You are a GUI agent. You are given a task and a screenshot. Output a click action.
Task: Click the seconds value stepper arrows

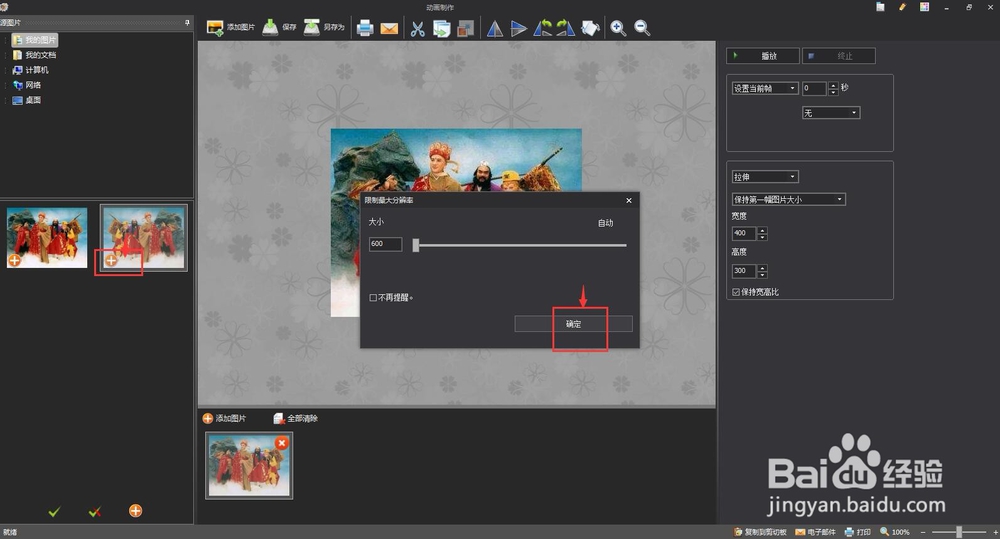833,89
